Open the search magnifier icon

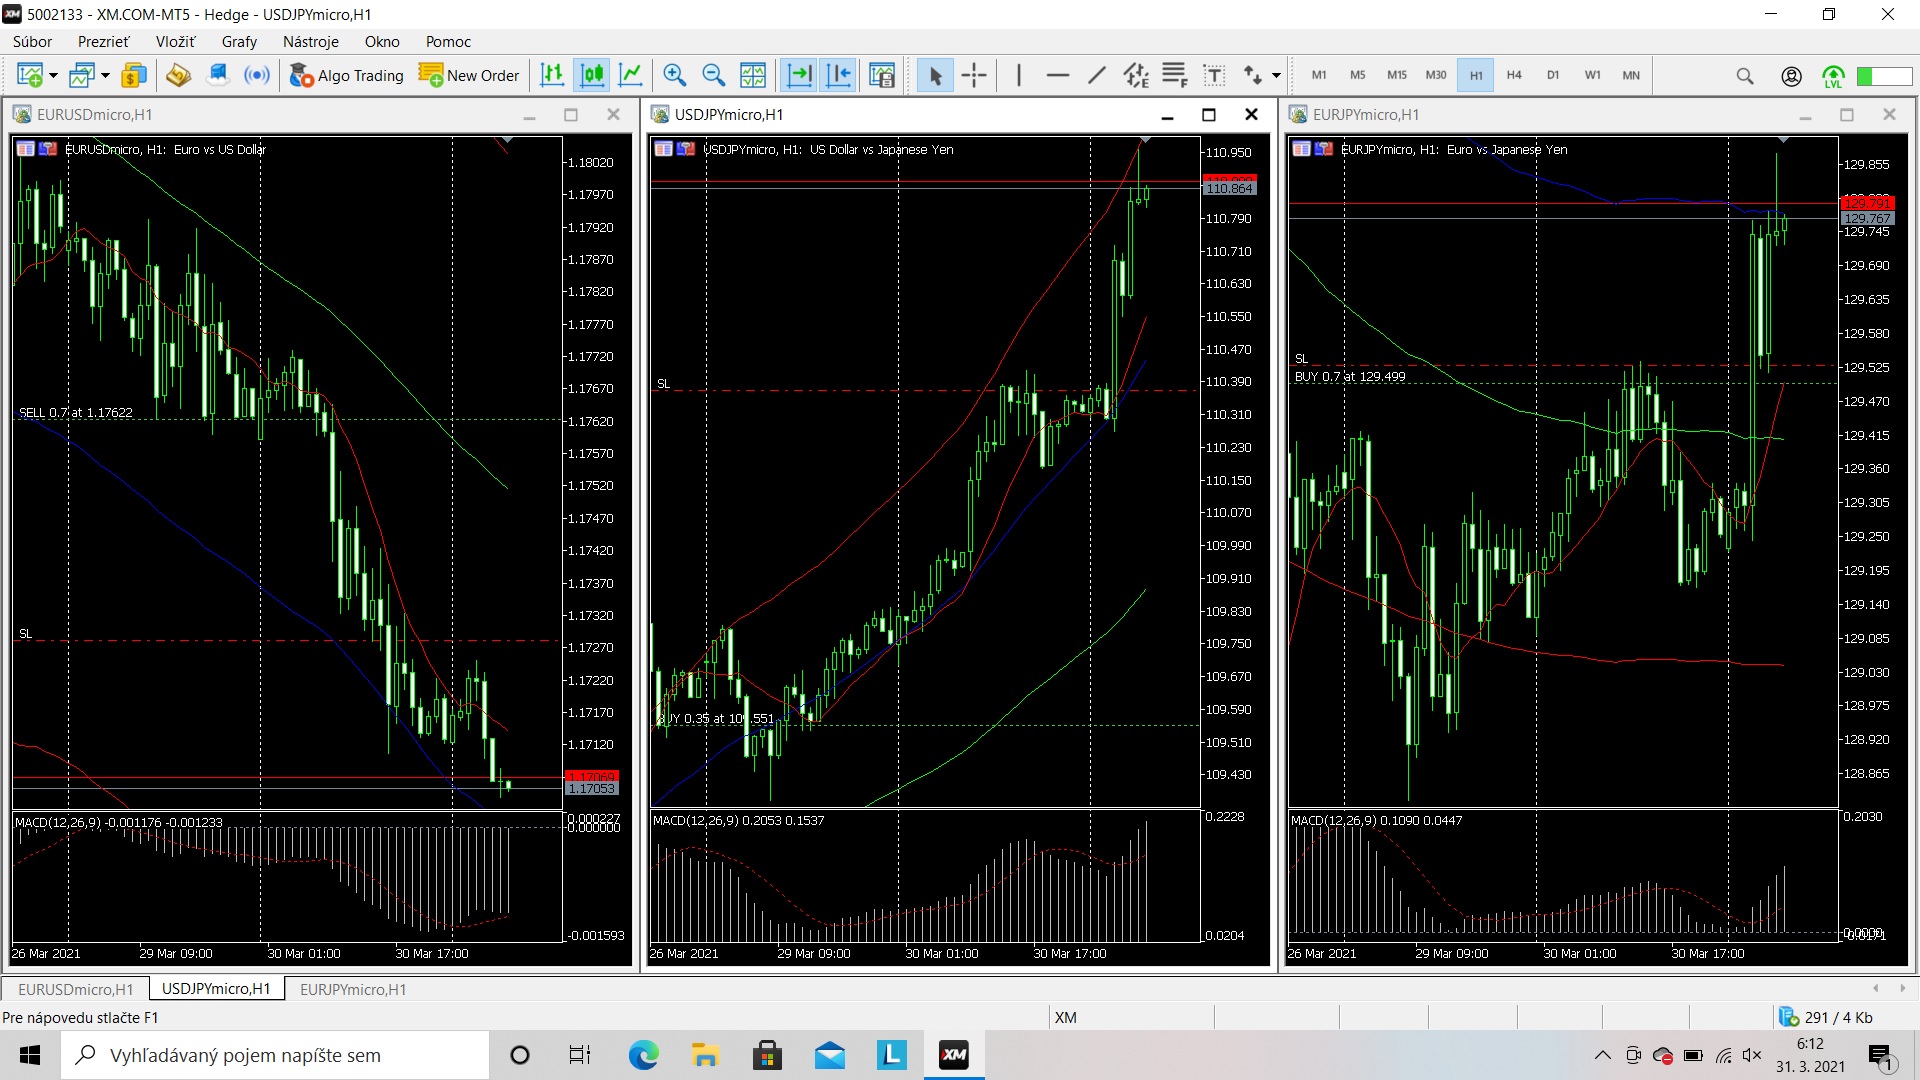point(1745,76)
